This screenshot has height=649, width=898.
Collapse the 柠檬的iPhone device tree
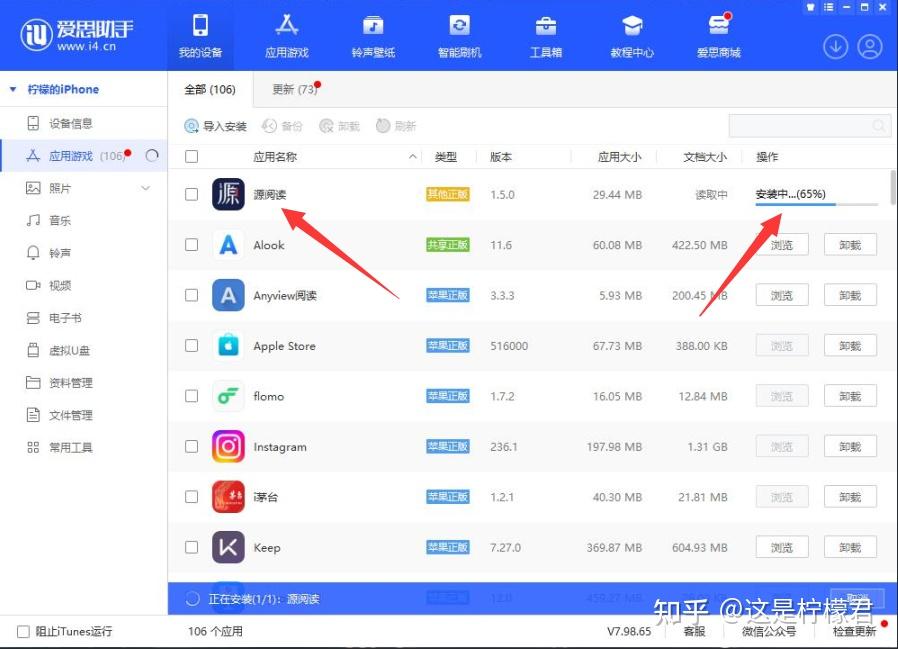(13, 89)
